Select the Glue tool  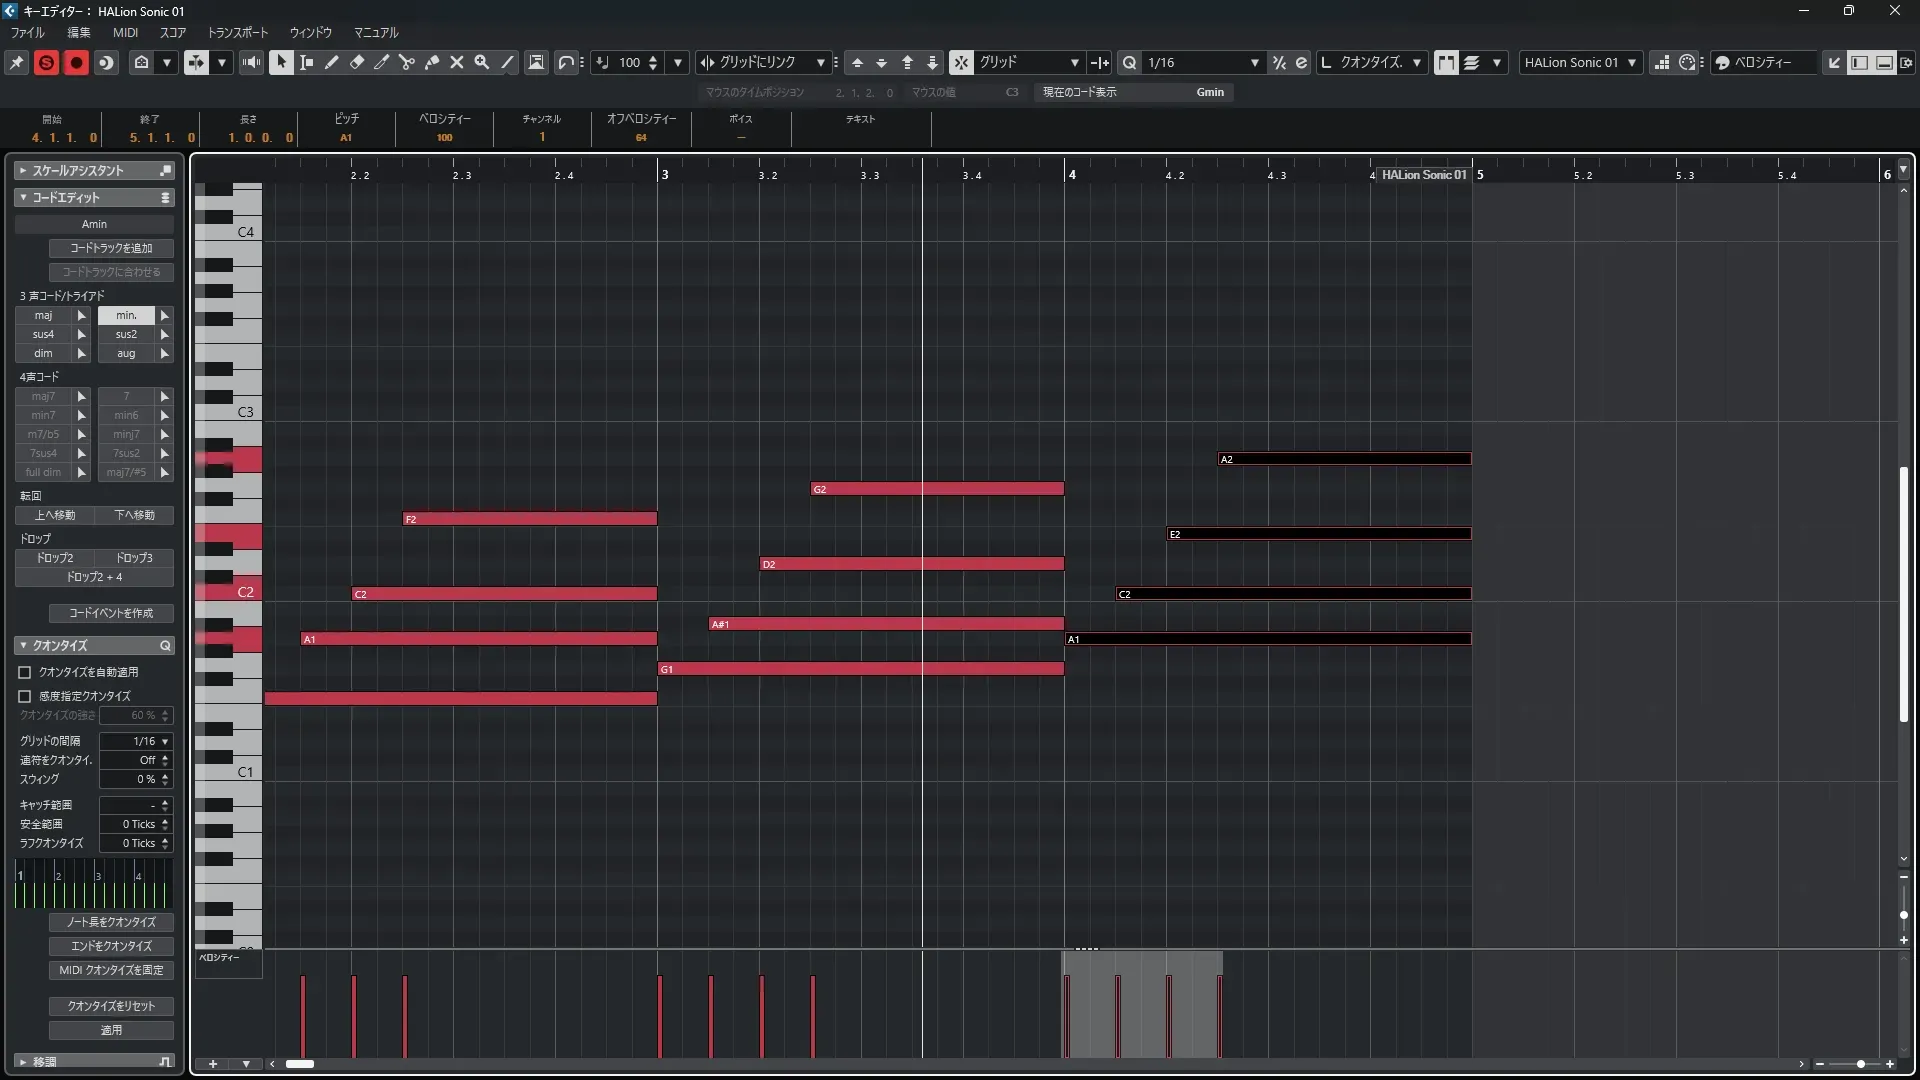[x=432, y=62]
